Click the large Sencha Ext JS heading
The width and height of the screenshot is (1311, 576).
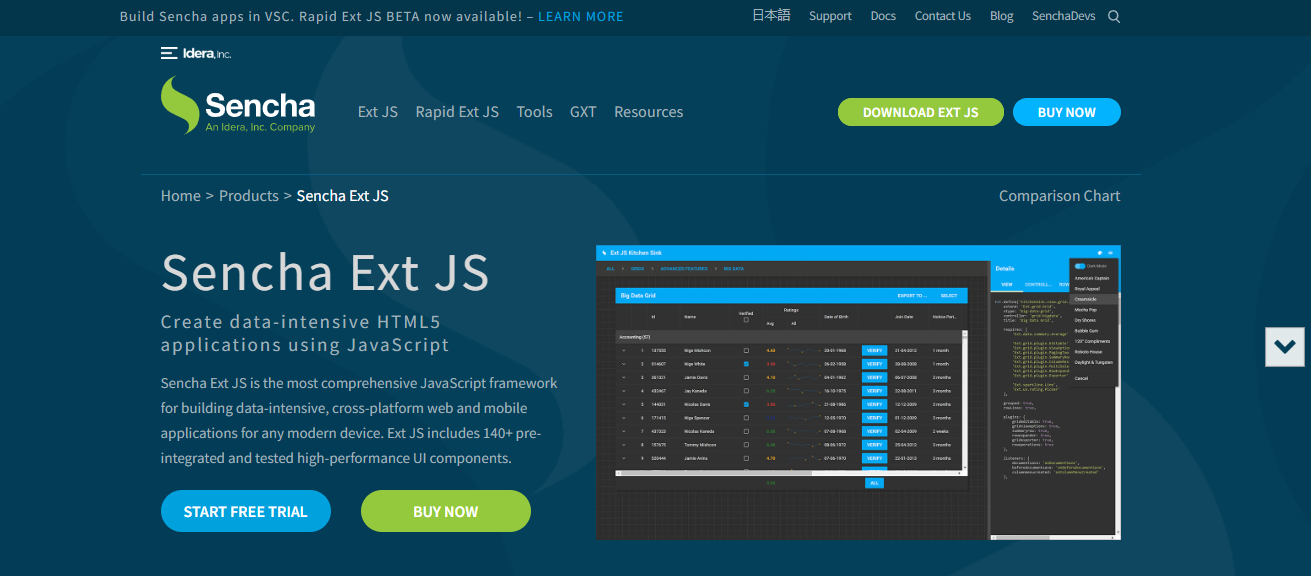pyautogui.click(x=325, y=272)
